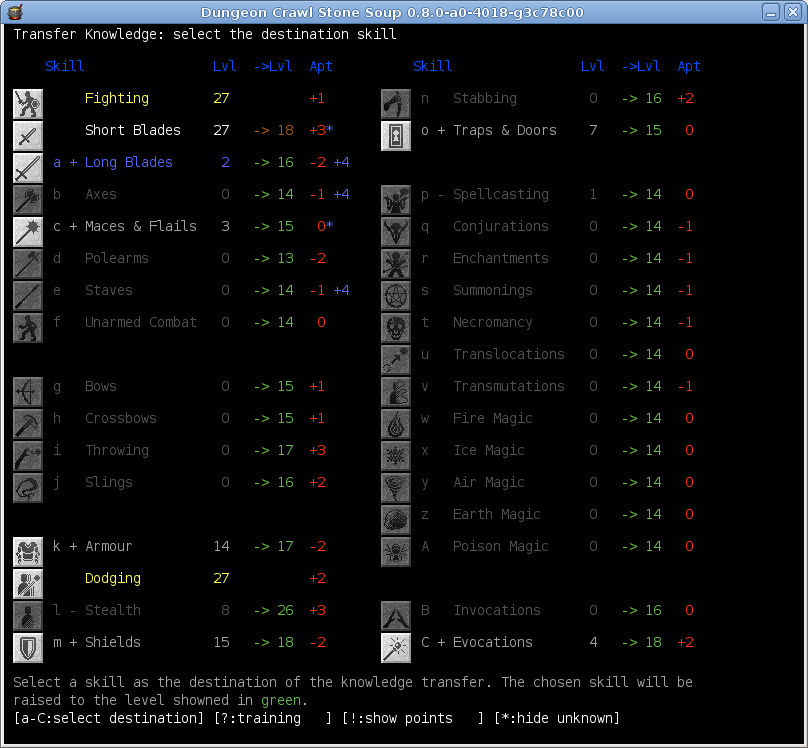
Task: Pick the Traps & Doors icon
Action: click(396, 135)
